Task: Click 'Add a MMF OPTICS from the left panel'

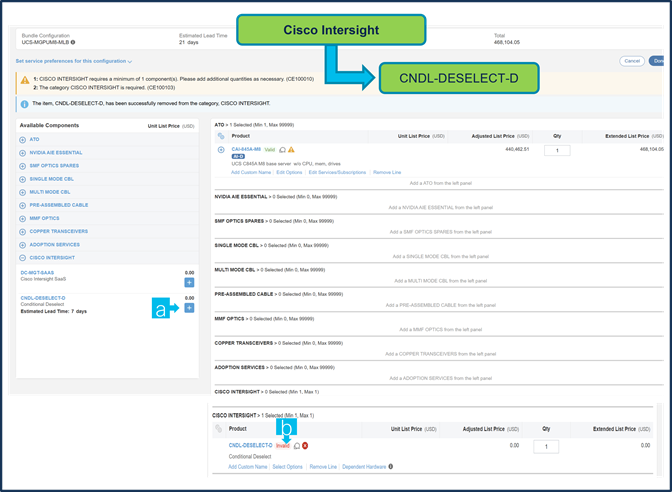Action: (441, 330)
